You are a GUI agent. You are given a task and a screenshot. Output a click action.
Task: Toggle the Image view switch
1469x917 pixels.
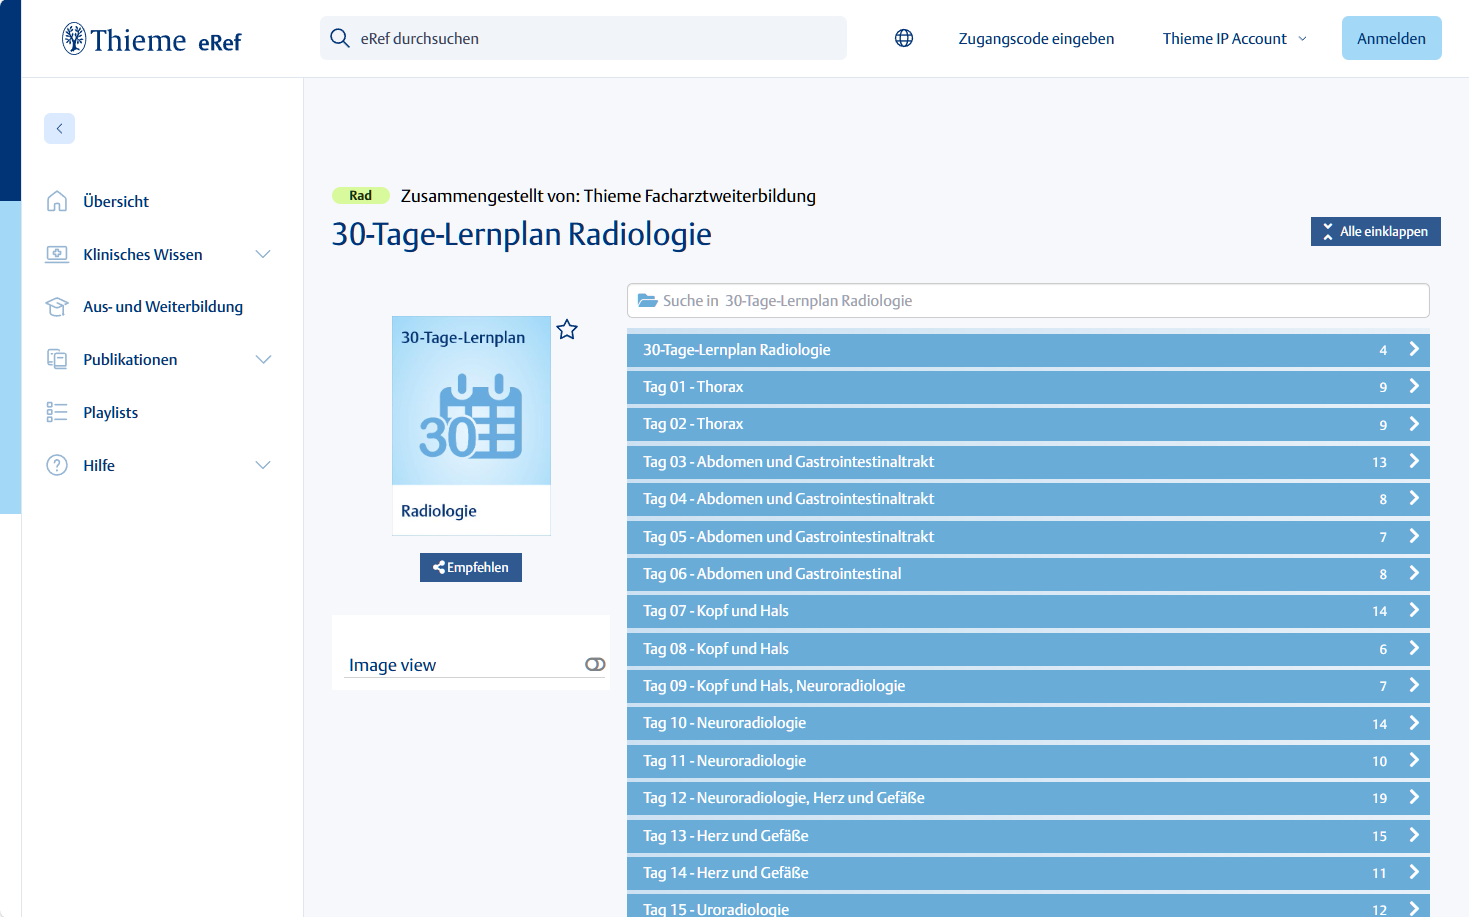click(x=595, y=664)
